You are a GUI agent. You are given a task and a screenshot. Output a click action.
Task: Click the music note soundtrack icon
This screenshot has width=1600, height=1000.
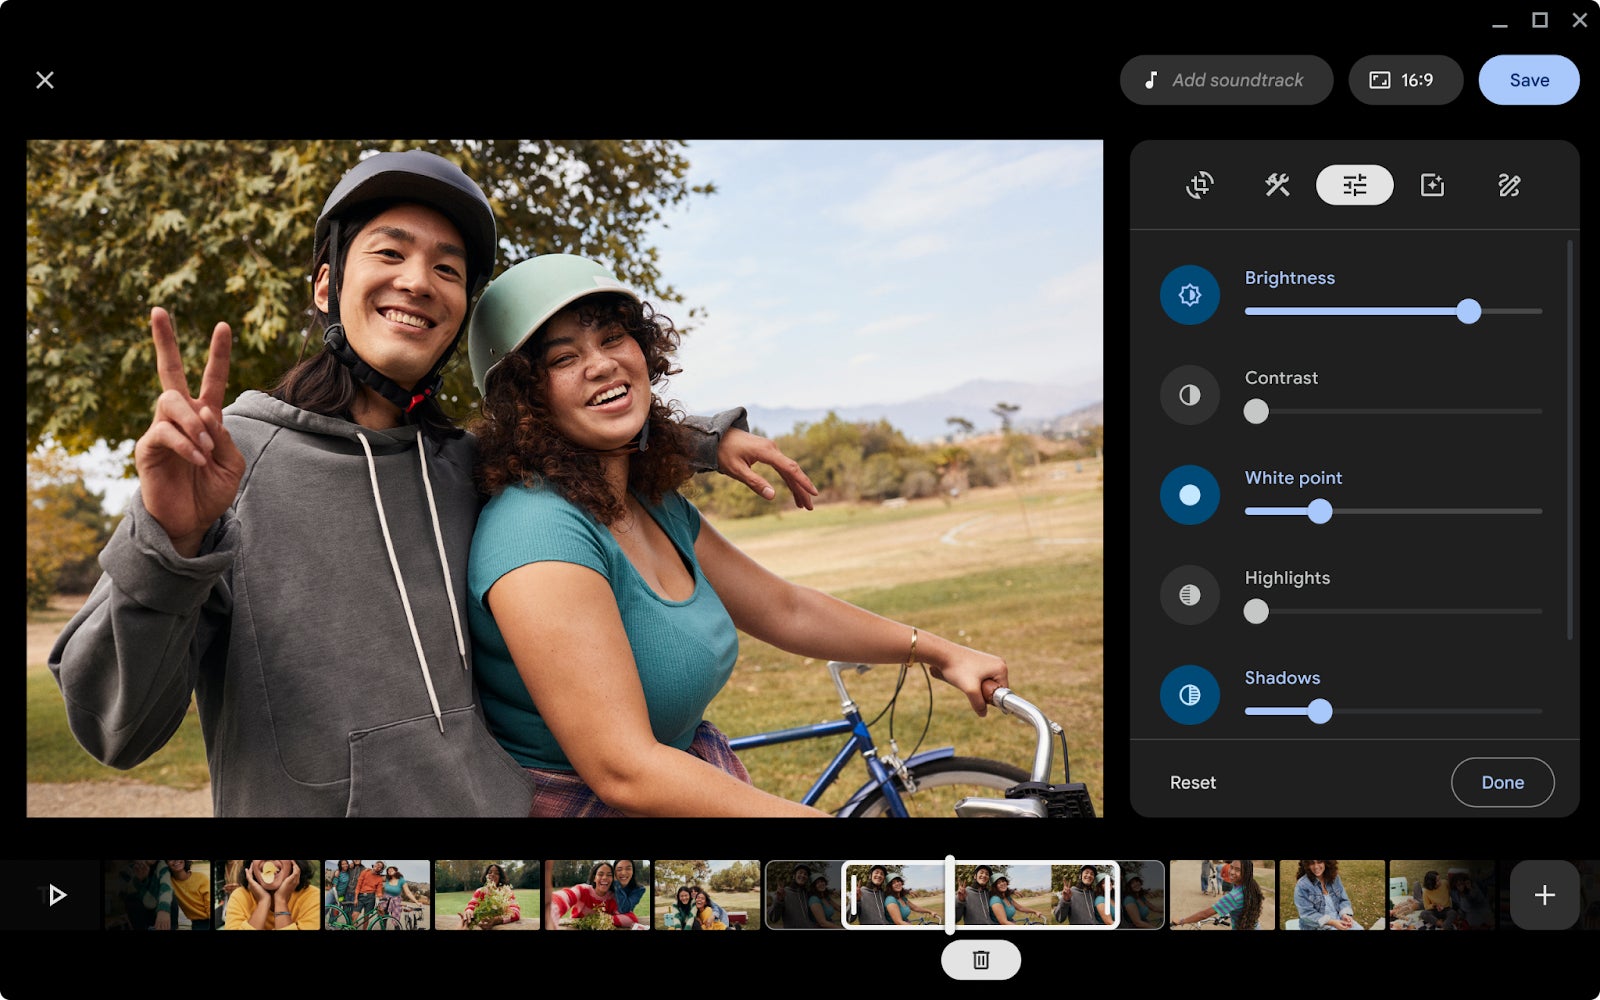click(1150, 79)
